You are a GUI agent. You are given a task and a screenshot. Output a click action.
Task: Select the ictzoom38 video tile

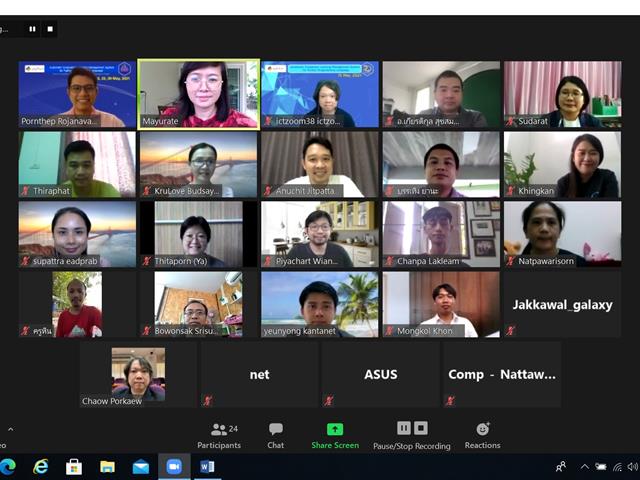click(x=320, y=94)
